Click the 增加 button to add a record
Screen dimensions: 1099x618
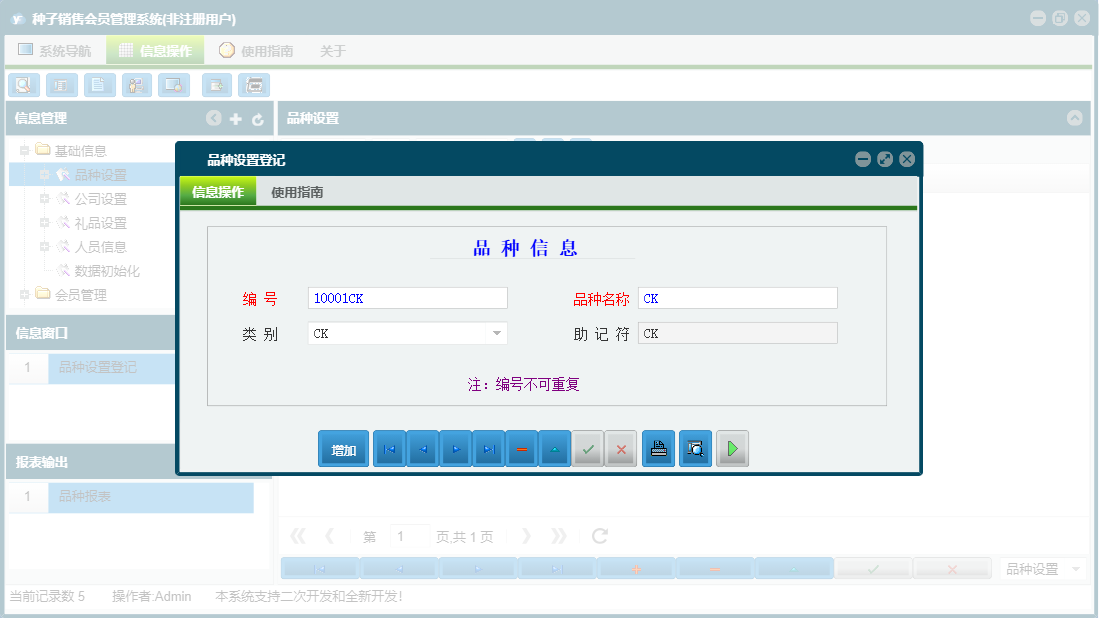point(343,448)
